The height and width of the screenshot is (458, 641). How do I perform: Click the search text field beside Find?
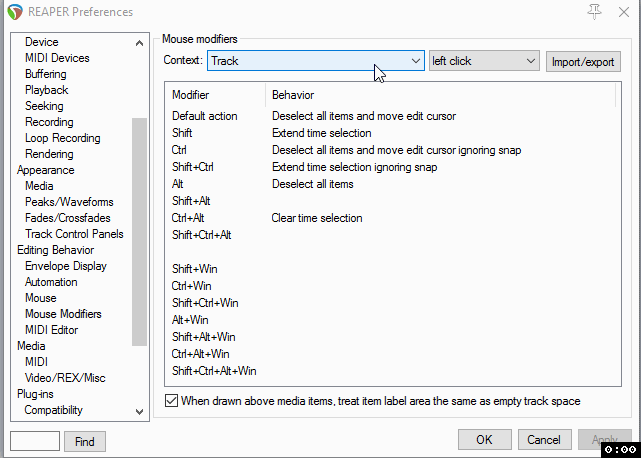[35, 441]
